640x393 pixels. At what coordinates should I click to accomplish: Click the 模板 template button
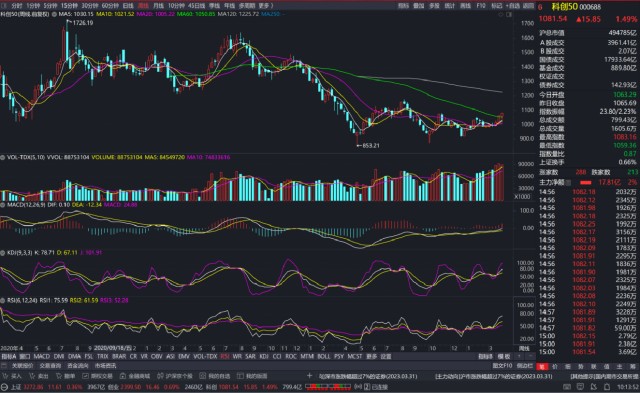tap(505, 356)
